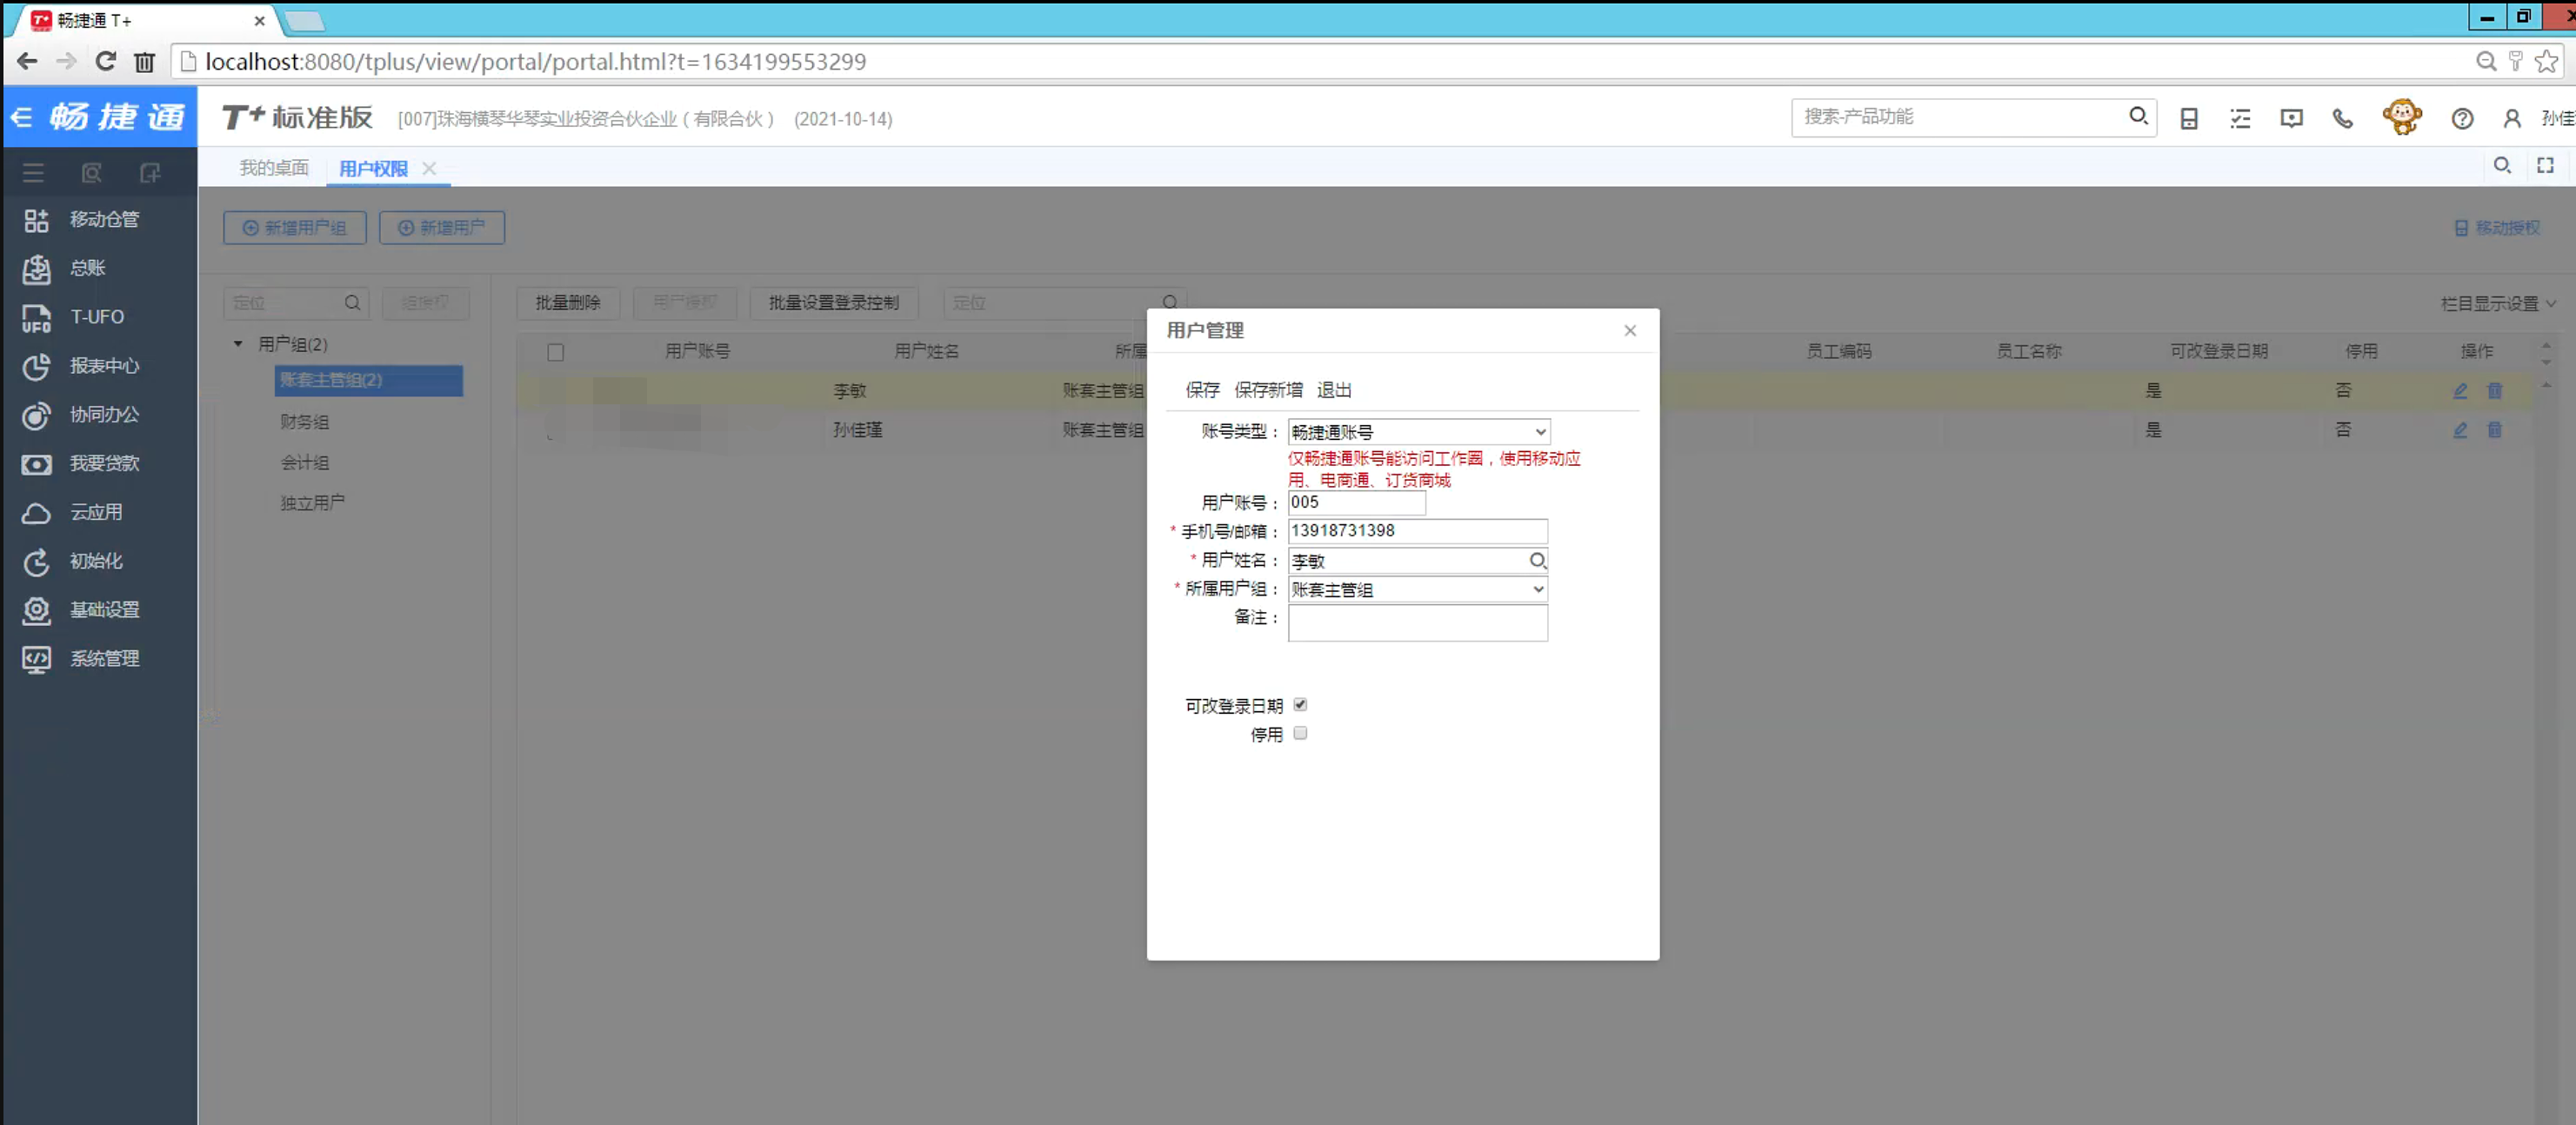Click the lookup magnifier in 用户姓名 field
Viewport: 2576px width, 1125px height.
[1537, 561]
